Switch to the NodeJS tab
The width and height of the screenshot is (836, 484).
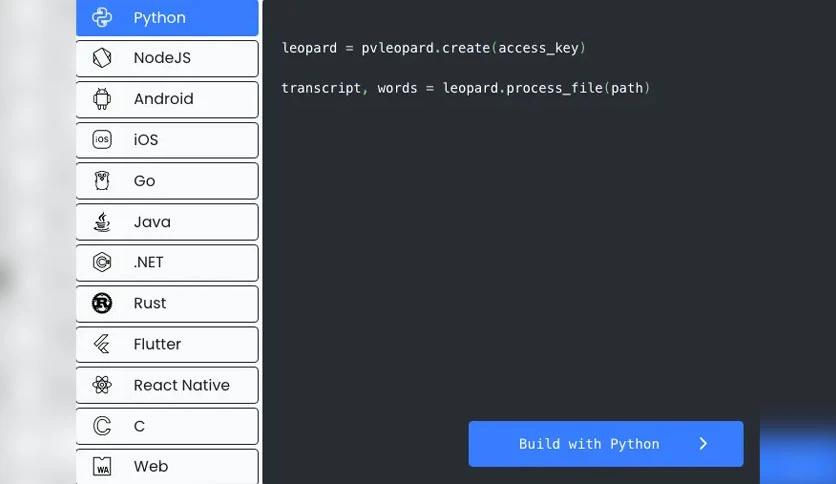[x=167, y=58]
